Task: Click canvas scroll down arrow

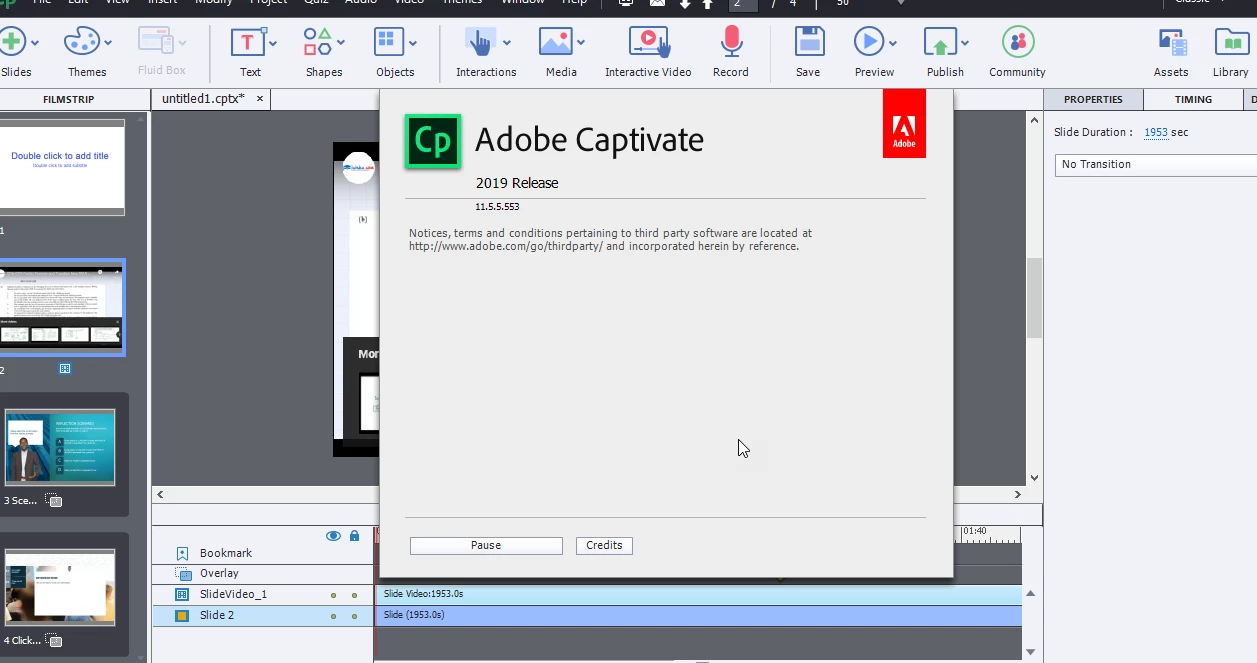Action: point(1034,478)
